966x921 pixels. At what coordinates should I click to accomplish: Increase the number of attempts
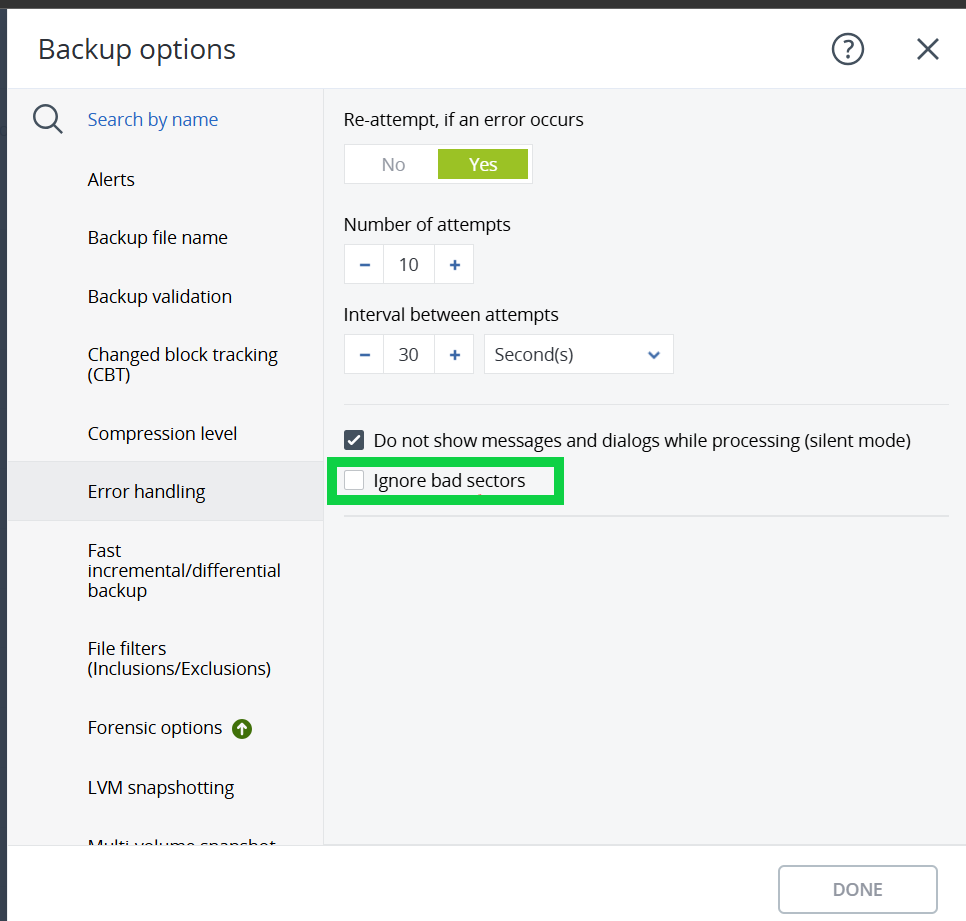click(454, 265)
